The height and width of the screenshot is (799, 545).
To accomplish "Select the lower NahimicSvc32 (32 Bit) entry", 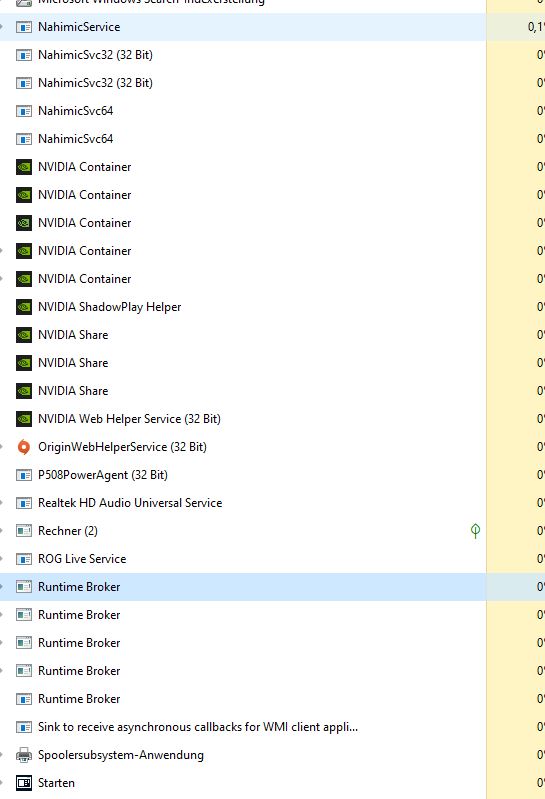I will tap(95, 83).
